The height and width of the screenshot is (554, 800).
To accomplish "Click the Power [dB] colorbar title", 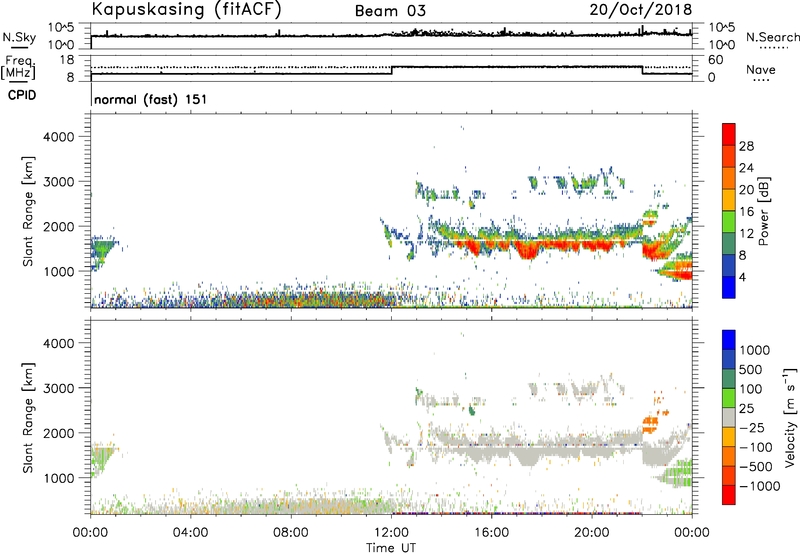I will point(764,211).
